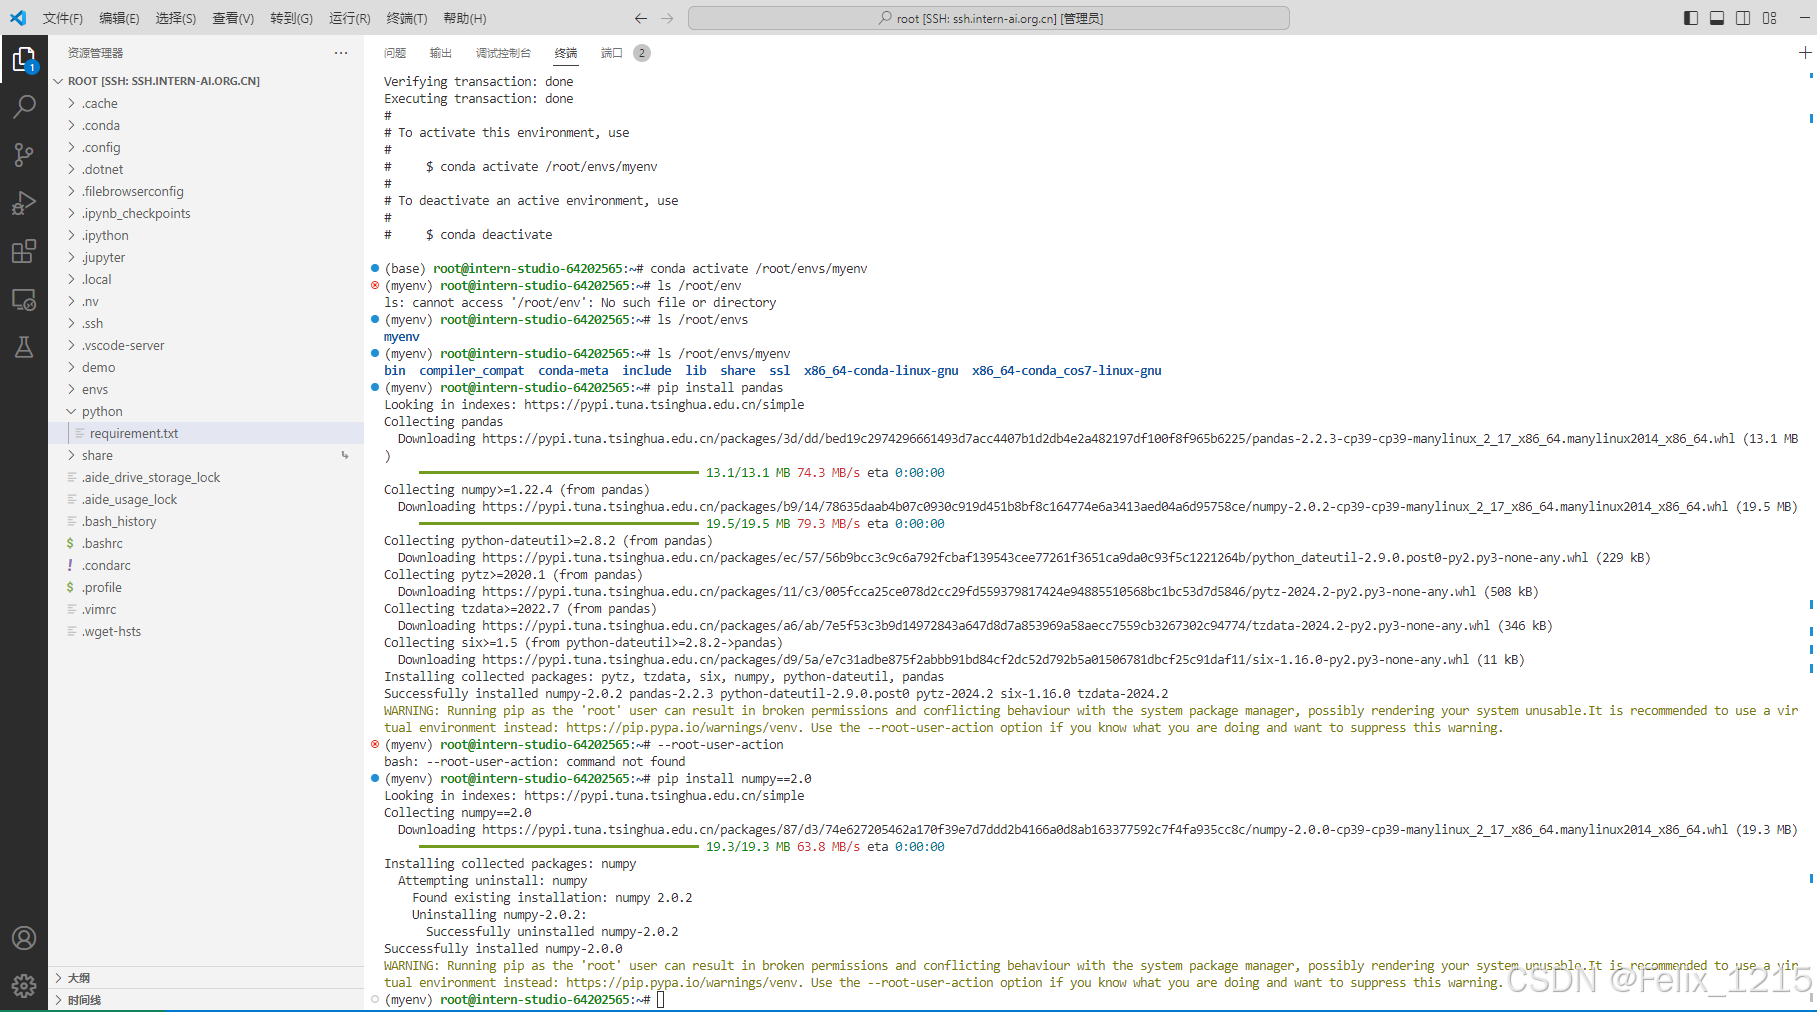Select requirement.txt in the explorer
1817x1012 pixels.
(x=135, y=433)
